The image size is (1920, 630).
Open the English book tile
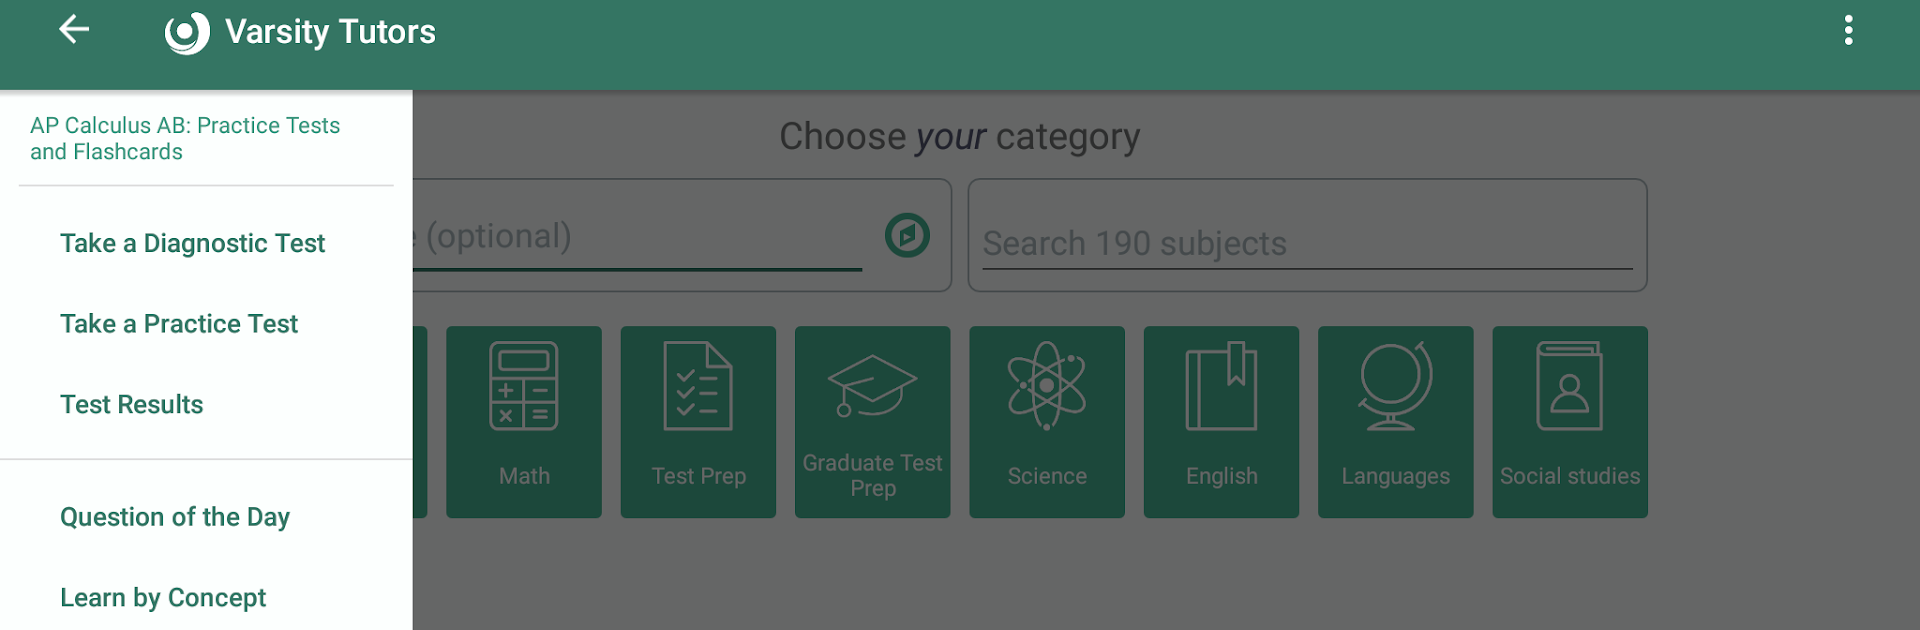coord(1221,421)
